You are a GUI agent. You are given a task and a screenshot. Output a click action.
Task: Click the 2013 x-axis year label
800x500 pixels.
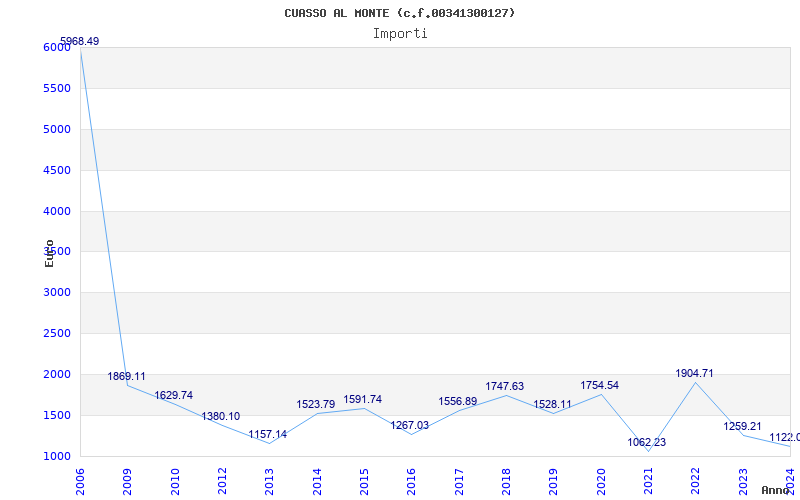tap(269, 481)
